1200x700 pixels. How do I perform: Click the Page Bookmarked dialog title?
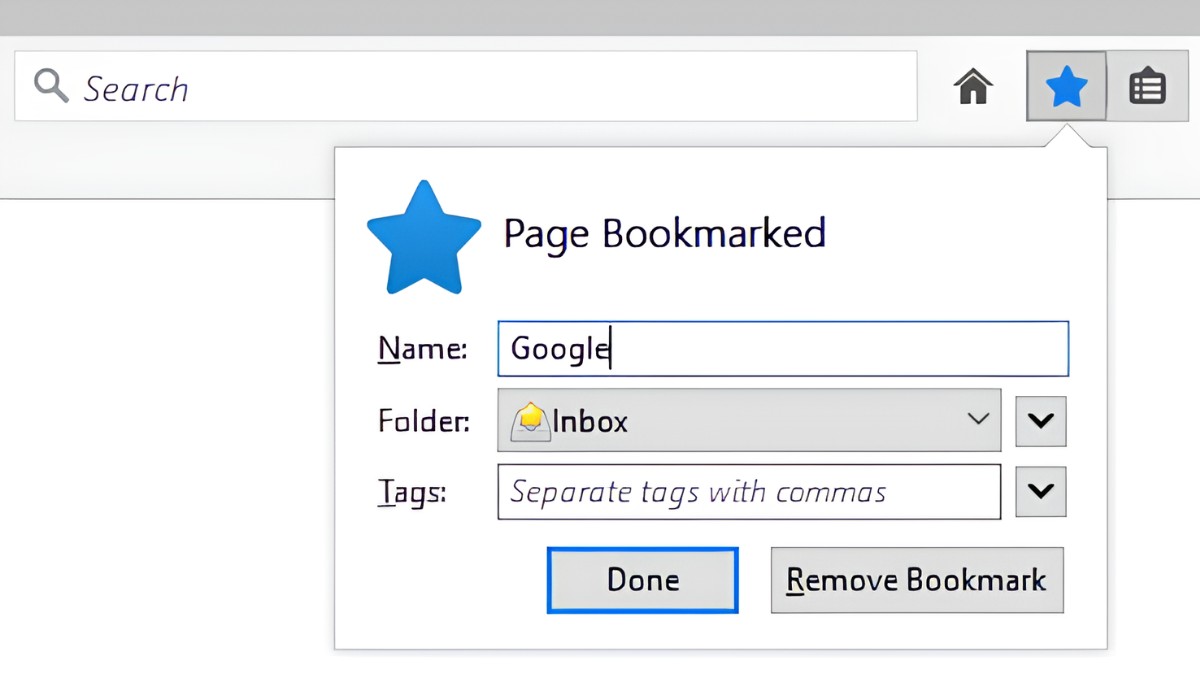point(664,233)
